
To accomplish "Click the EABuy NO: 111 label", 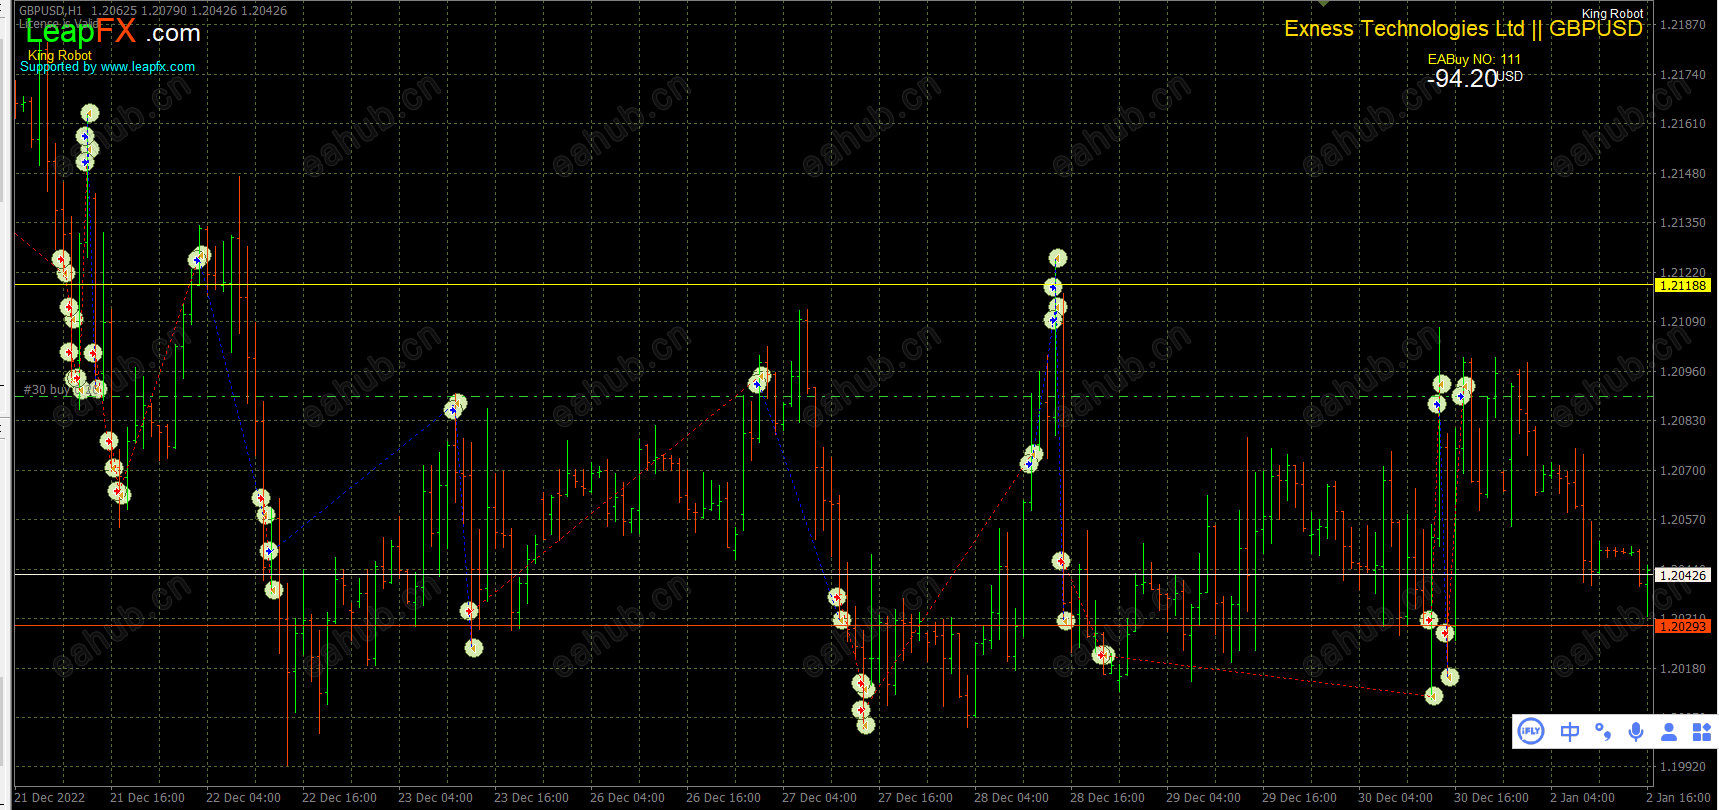I will tap(1474, 59).
